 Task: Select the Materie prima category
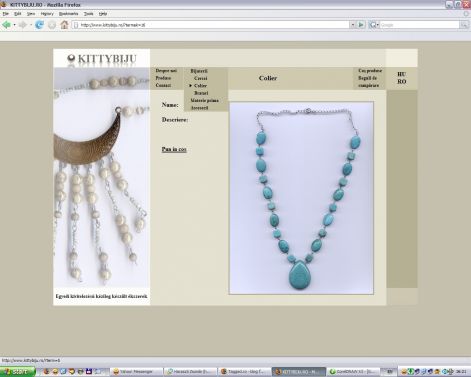pos(205,100)
